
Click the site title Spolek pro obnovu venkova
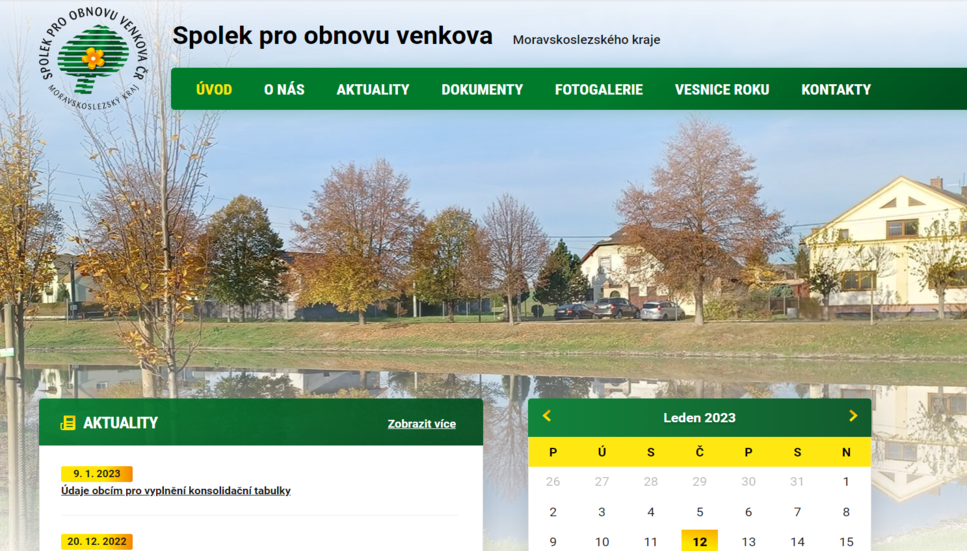332,36
